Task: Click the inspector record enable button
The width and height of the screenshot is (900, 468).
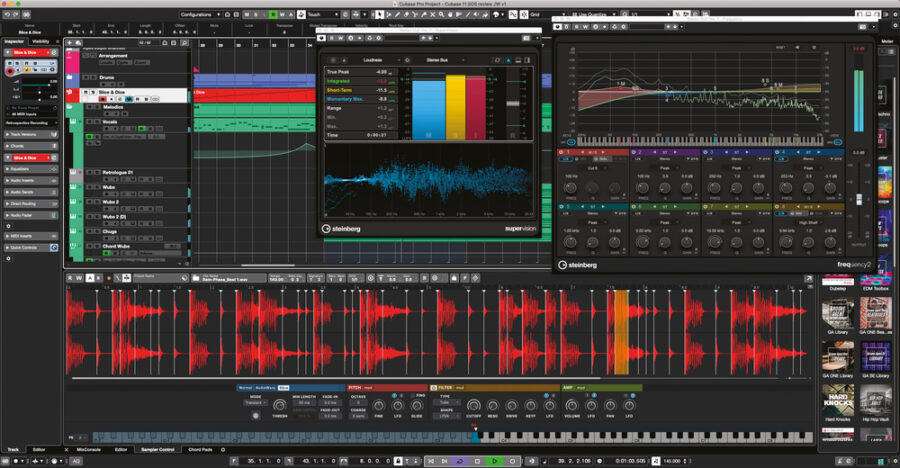Action: pyautogui.click(x=10, y=71)
